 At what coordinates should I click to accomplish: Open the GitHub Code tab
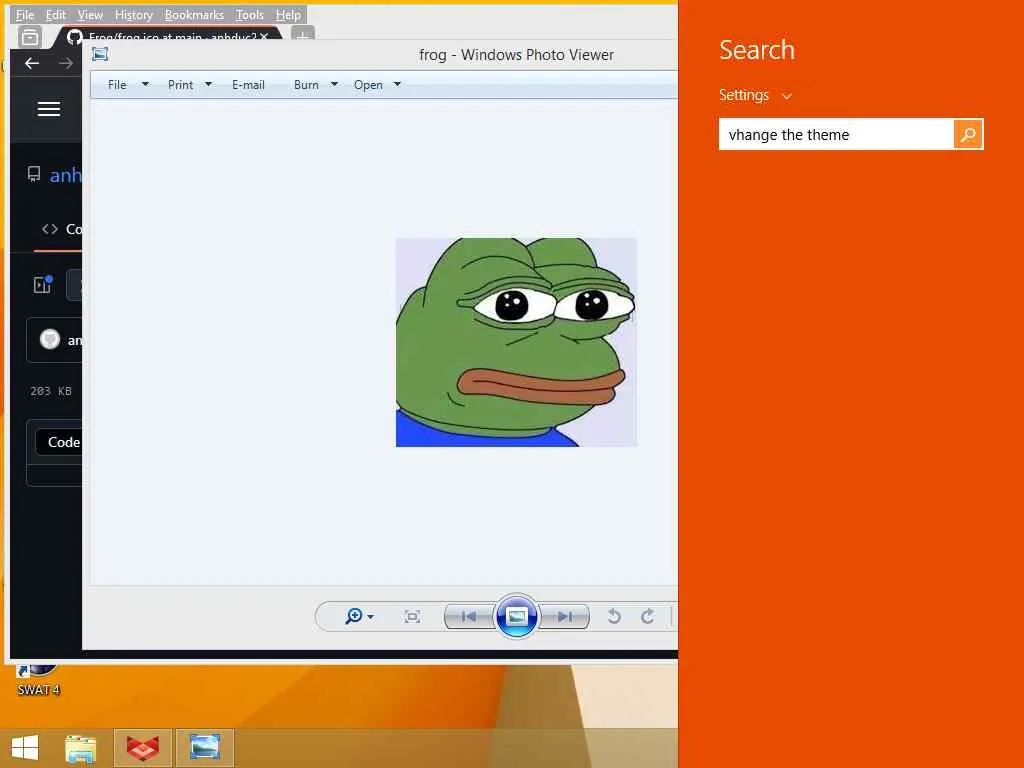click(x=61, y=229)
